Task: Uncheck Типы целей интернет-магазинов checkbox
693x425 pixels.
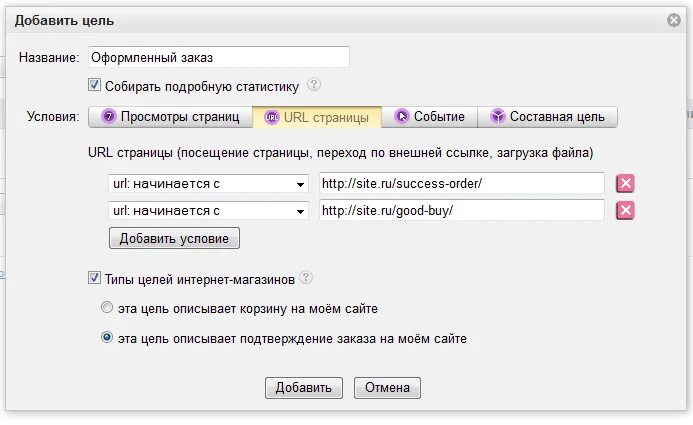Action: tap(95, 278)
